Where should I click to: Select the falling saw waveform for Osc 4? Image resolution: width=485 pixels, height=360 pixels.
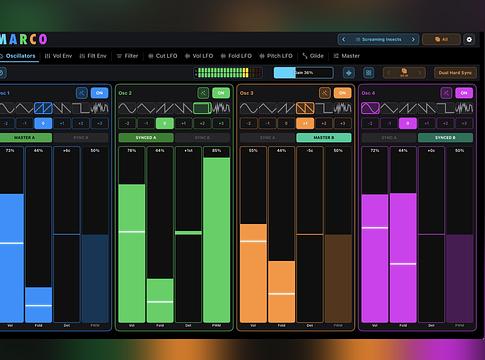tap(426, 108)
